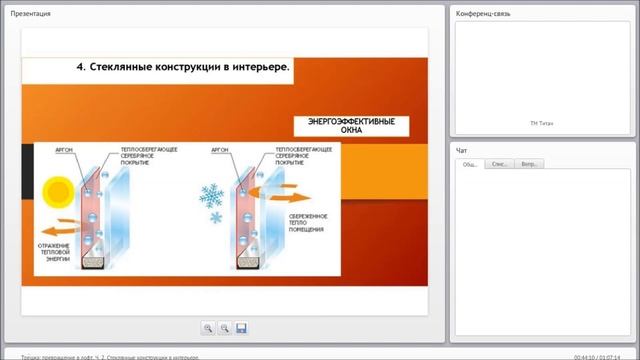Click the 'Конференц-связь' panel header

coord(483,13)
